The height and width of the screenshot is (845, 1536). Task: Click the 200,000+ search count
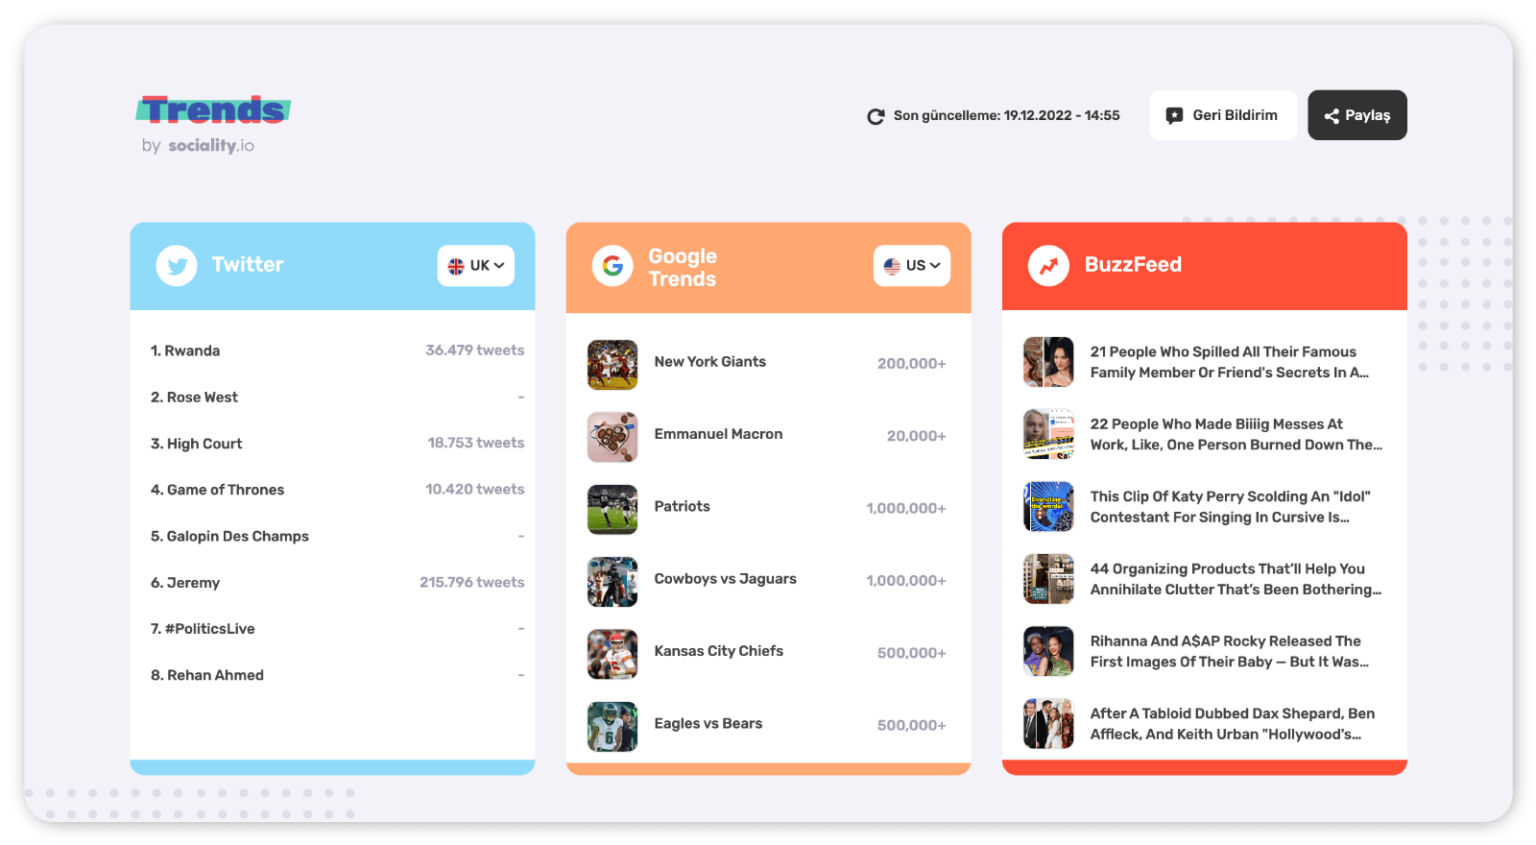912,364
